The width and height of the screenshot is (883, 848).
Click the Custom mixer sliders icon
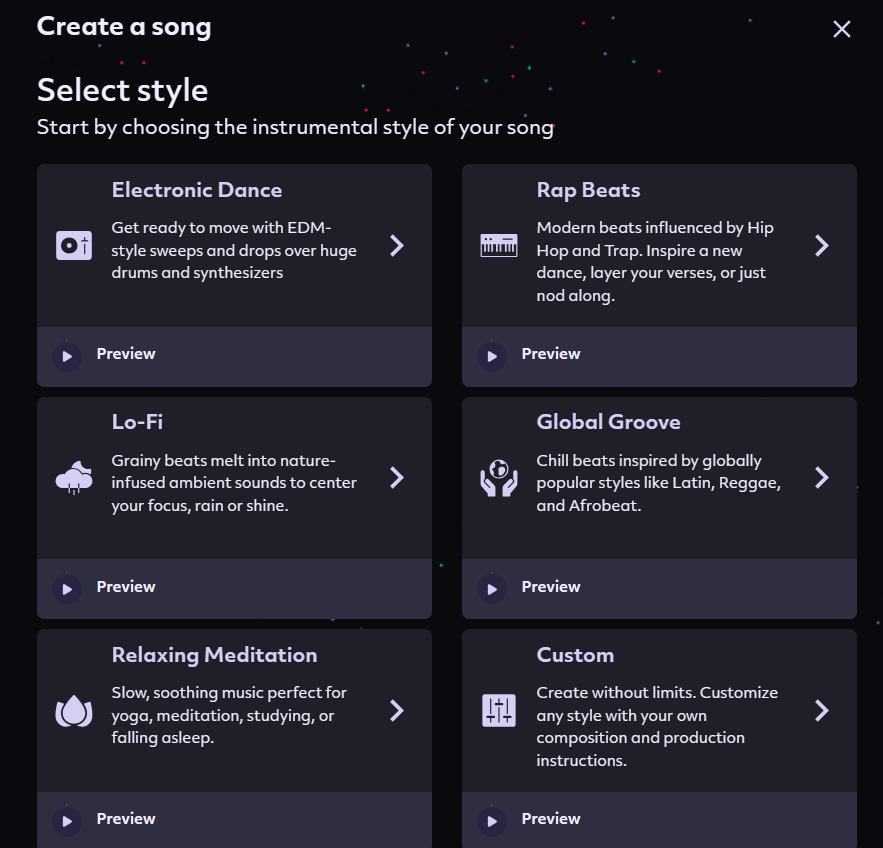[x=499, y=711]
